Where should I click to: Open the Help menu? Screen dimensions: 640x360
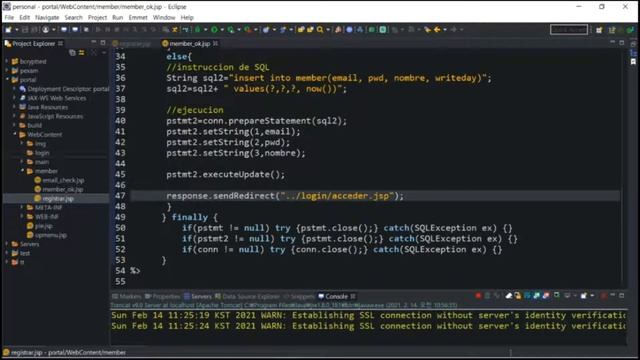tap(187, 18)
